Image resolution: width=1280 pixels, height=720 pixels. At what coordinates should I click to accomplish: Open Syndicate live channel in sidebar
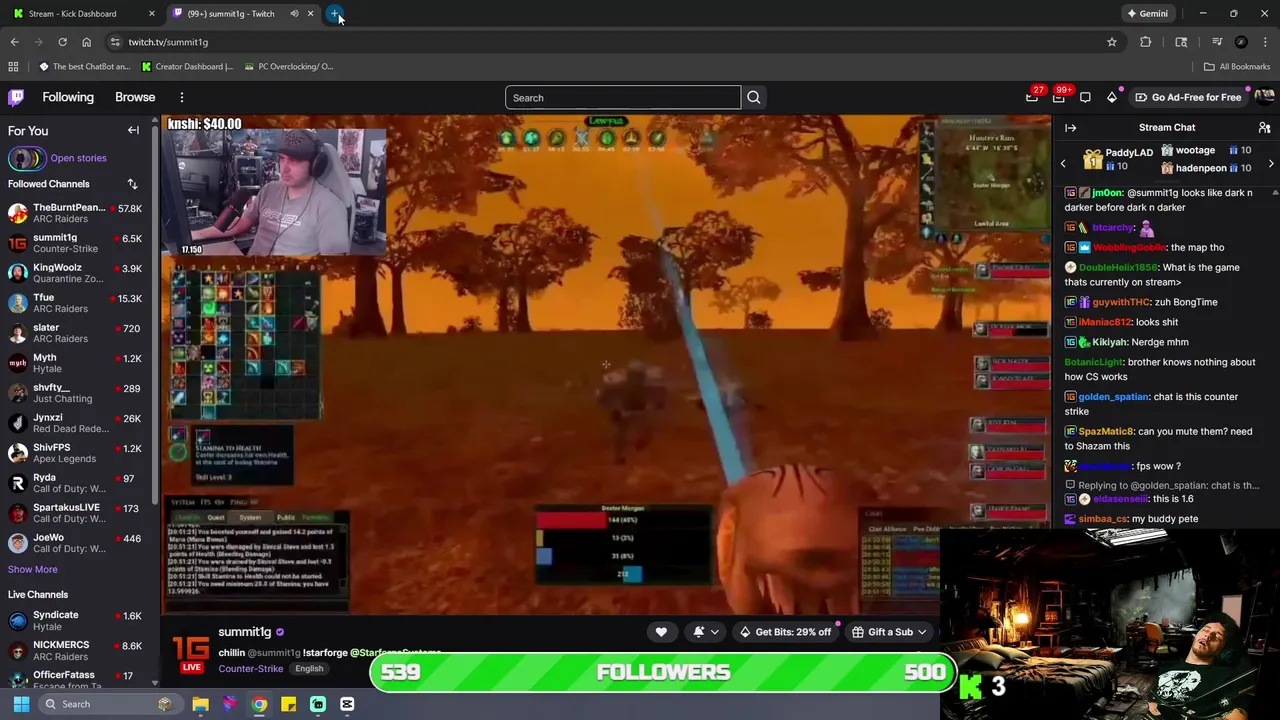(77, 620)
